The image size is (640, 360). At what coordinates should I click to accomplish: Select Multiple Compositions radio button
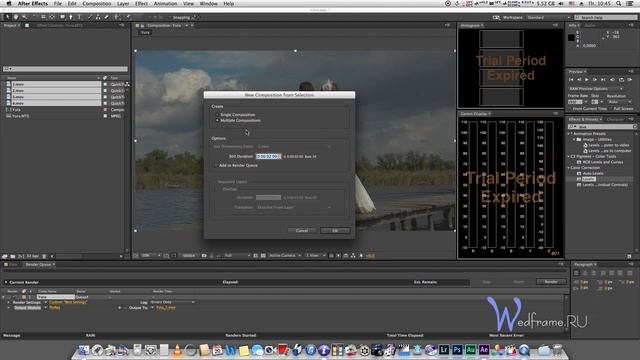click(217, 120)
